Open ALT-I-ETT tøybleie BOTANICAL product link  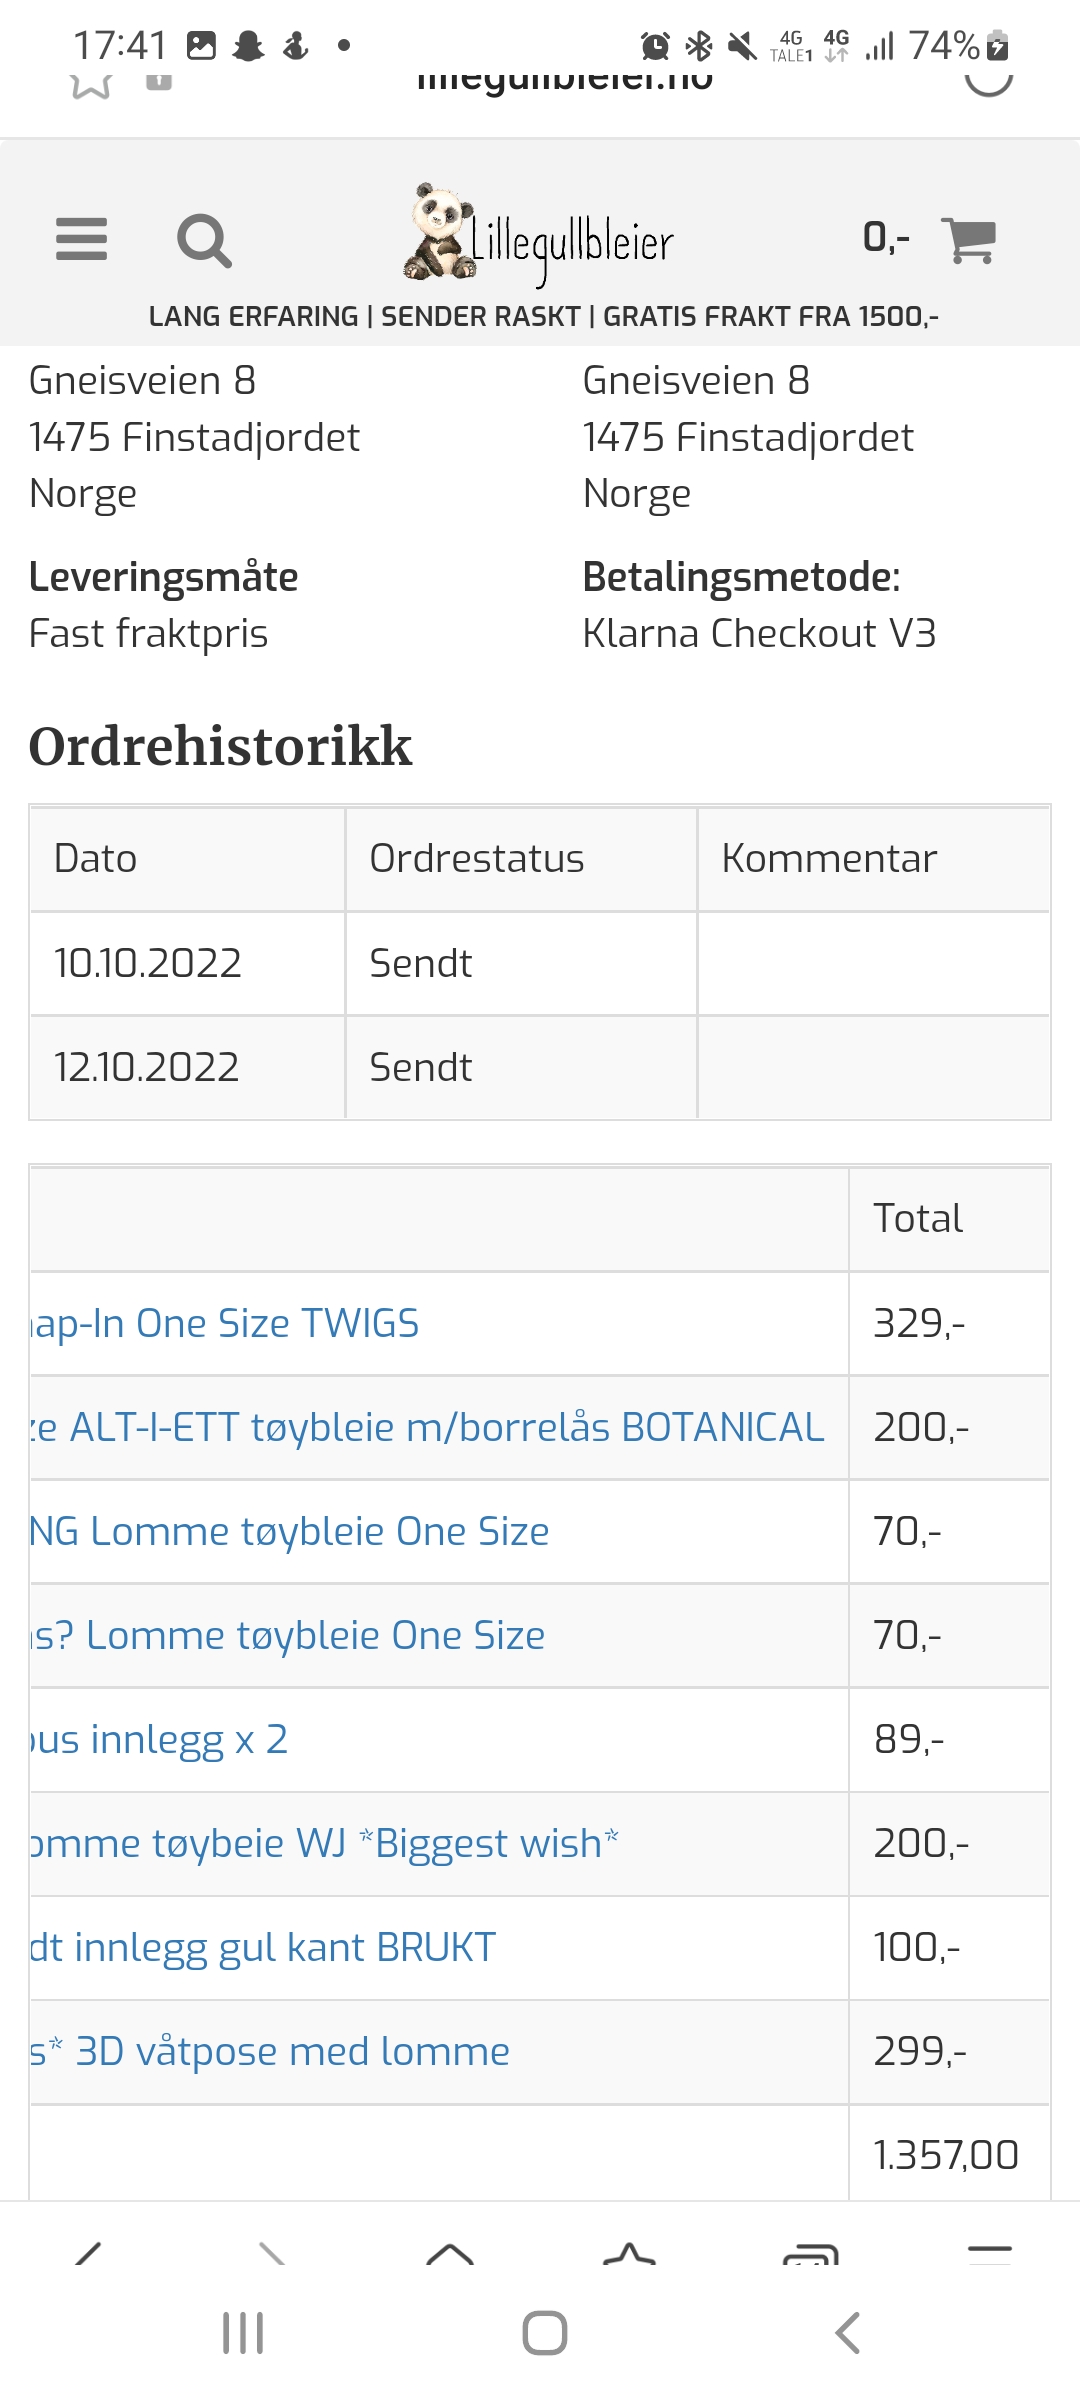[x=428, y=1427]
